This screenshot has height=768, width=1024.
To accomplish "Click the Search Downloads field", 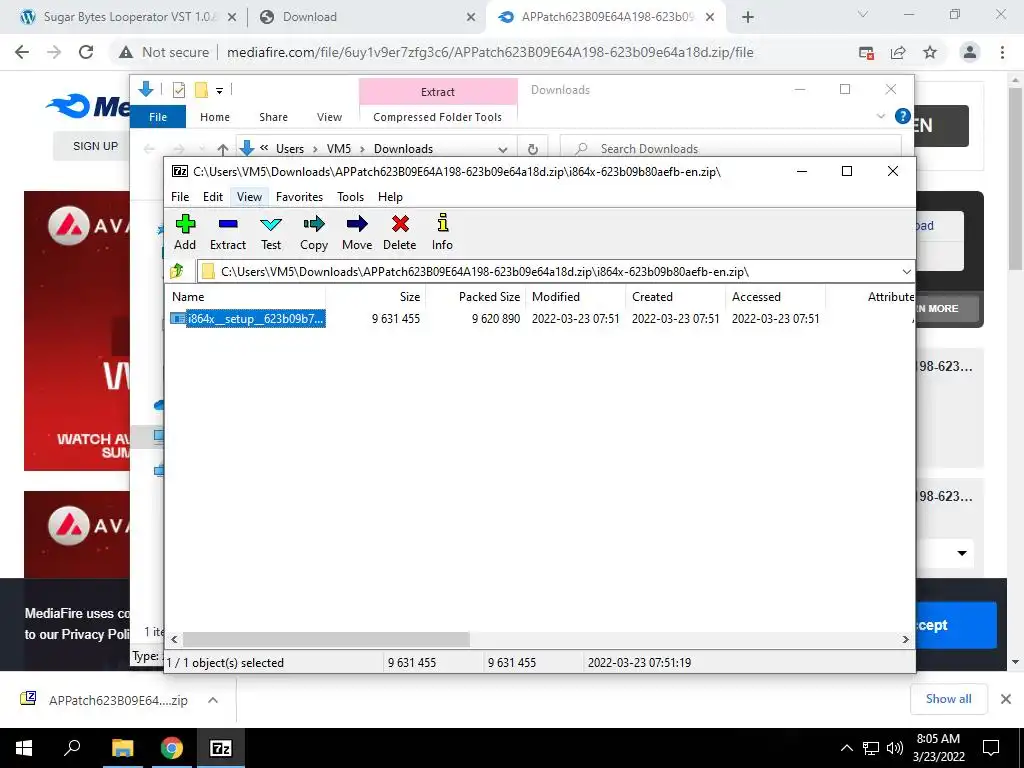I will click(x=730, y=149).
